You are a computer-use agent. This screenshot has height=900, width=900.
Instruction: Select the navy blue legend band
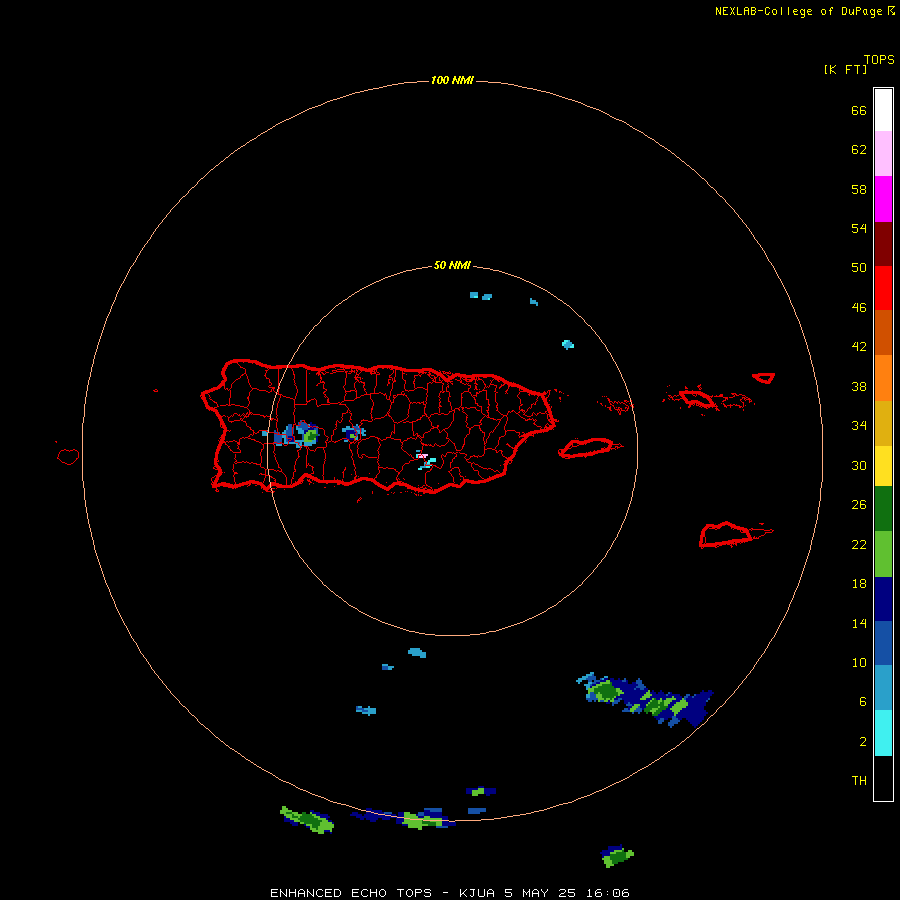coord(883,599)
